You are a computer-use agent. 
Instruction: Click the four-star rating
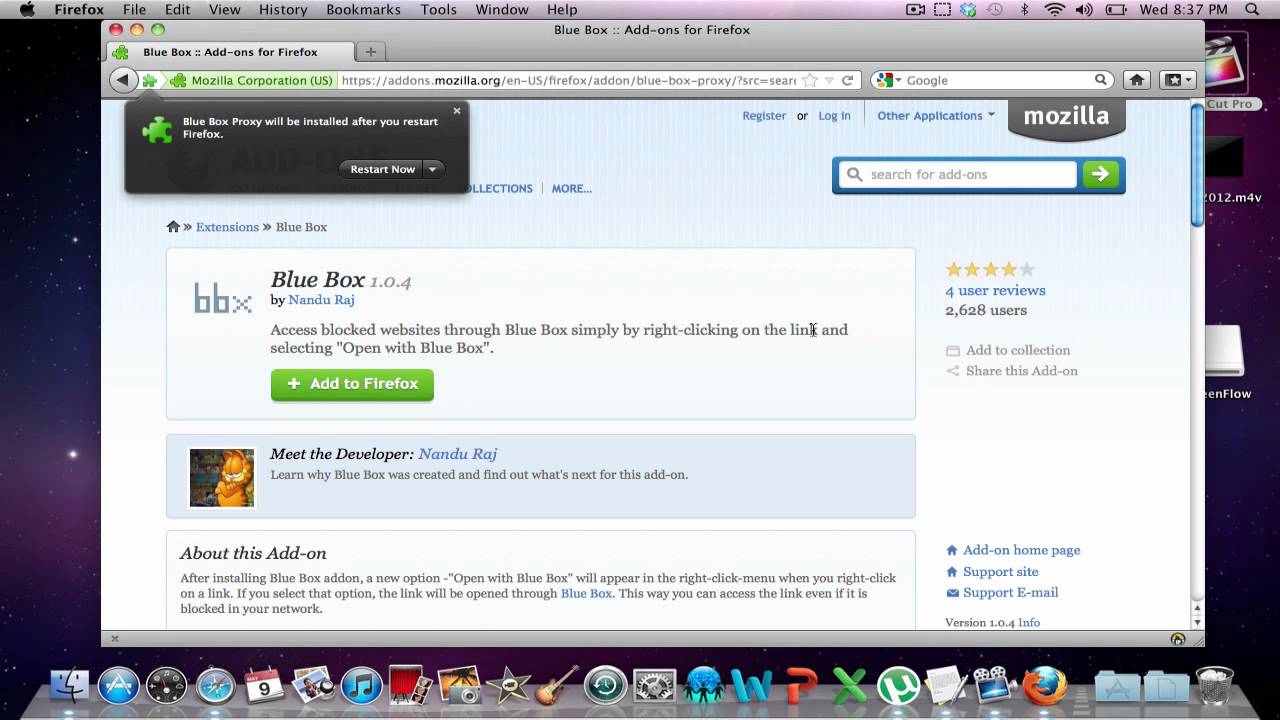(x=989, y=269)
